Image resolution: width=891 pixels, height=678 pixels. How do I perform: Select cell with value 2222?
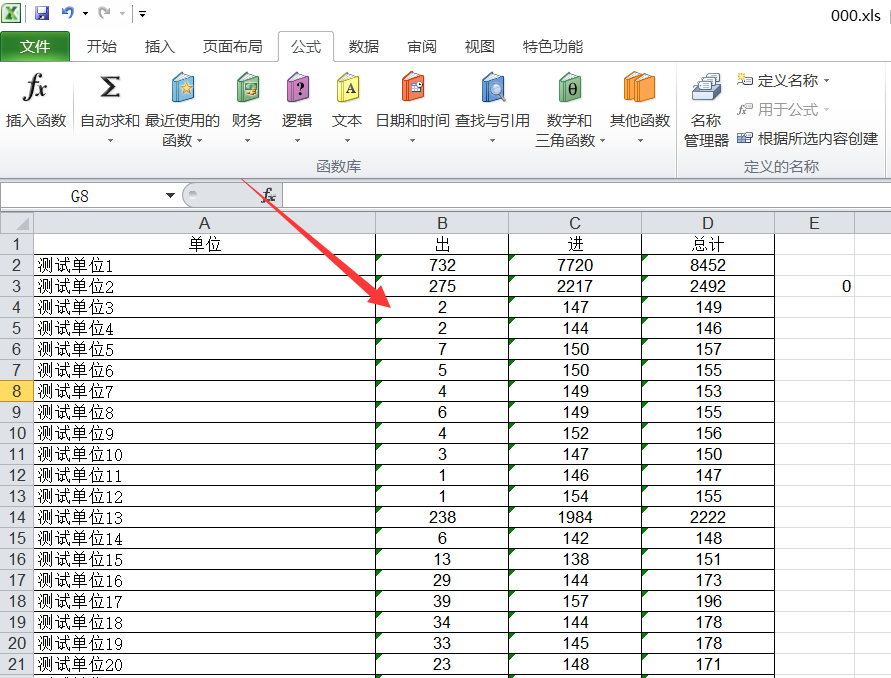(708, 517)
